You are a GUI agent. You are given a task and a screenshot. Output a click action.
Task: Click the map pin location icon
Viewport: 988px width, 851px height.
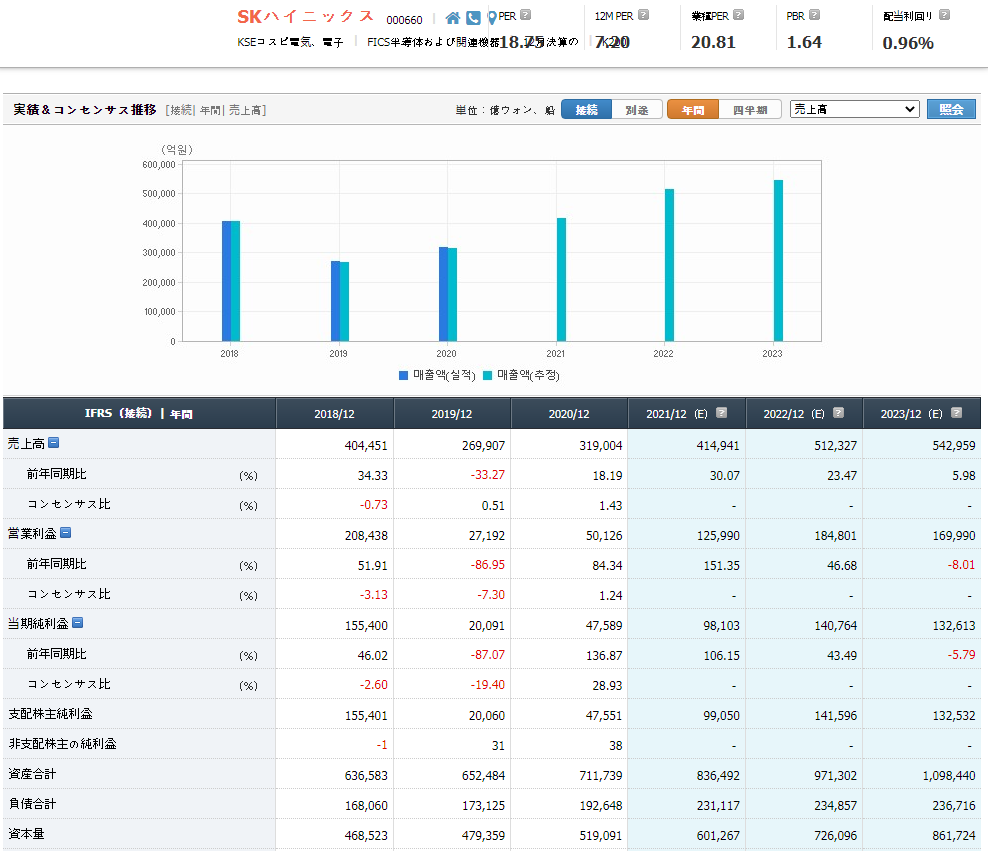point(491,18)
